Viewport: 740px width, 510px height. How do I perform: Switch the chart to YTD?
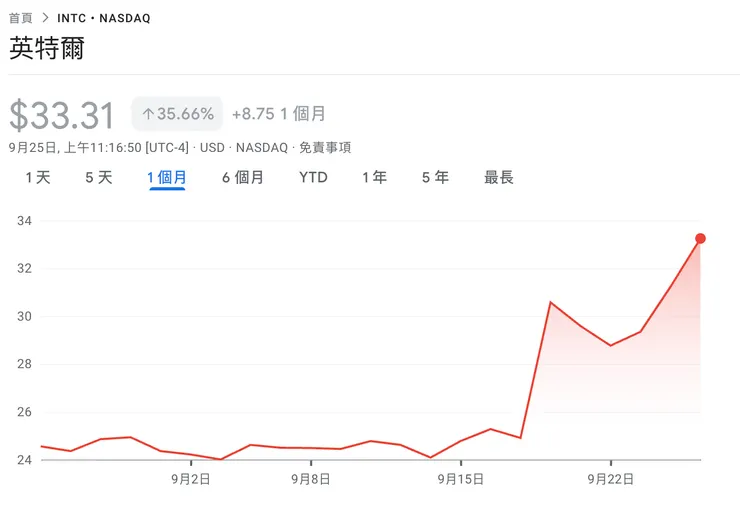pyautogui.click(x=313, y=177)
